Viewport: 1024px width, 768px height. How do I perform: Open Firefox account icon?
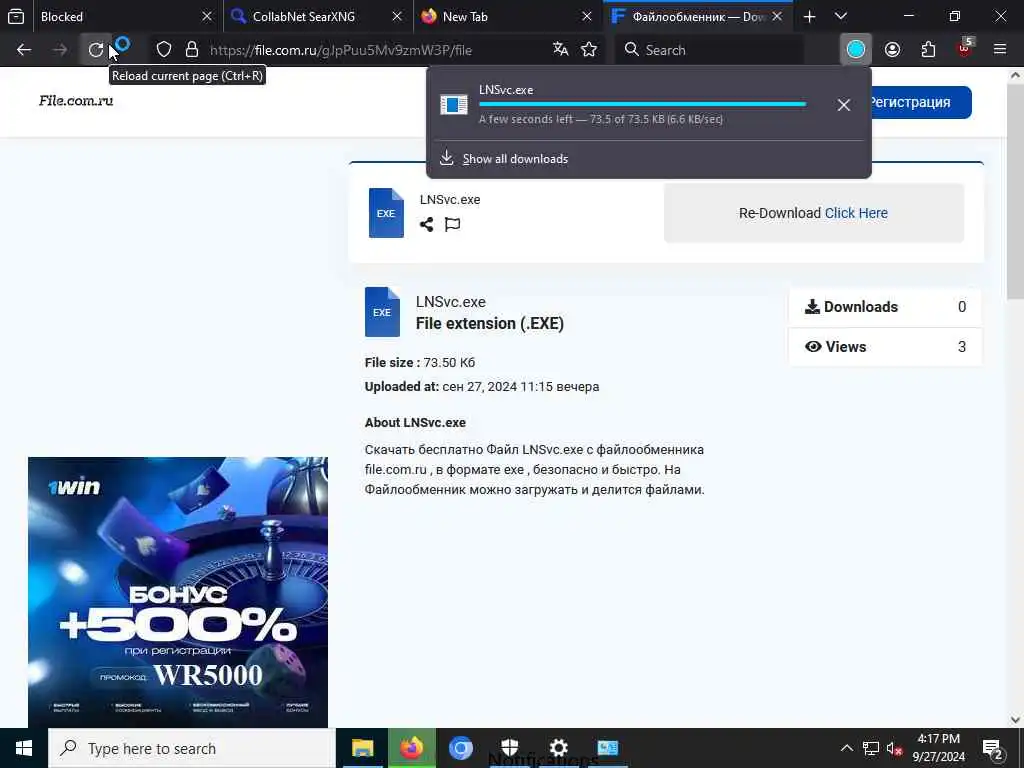click(x=893, y=50)
